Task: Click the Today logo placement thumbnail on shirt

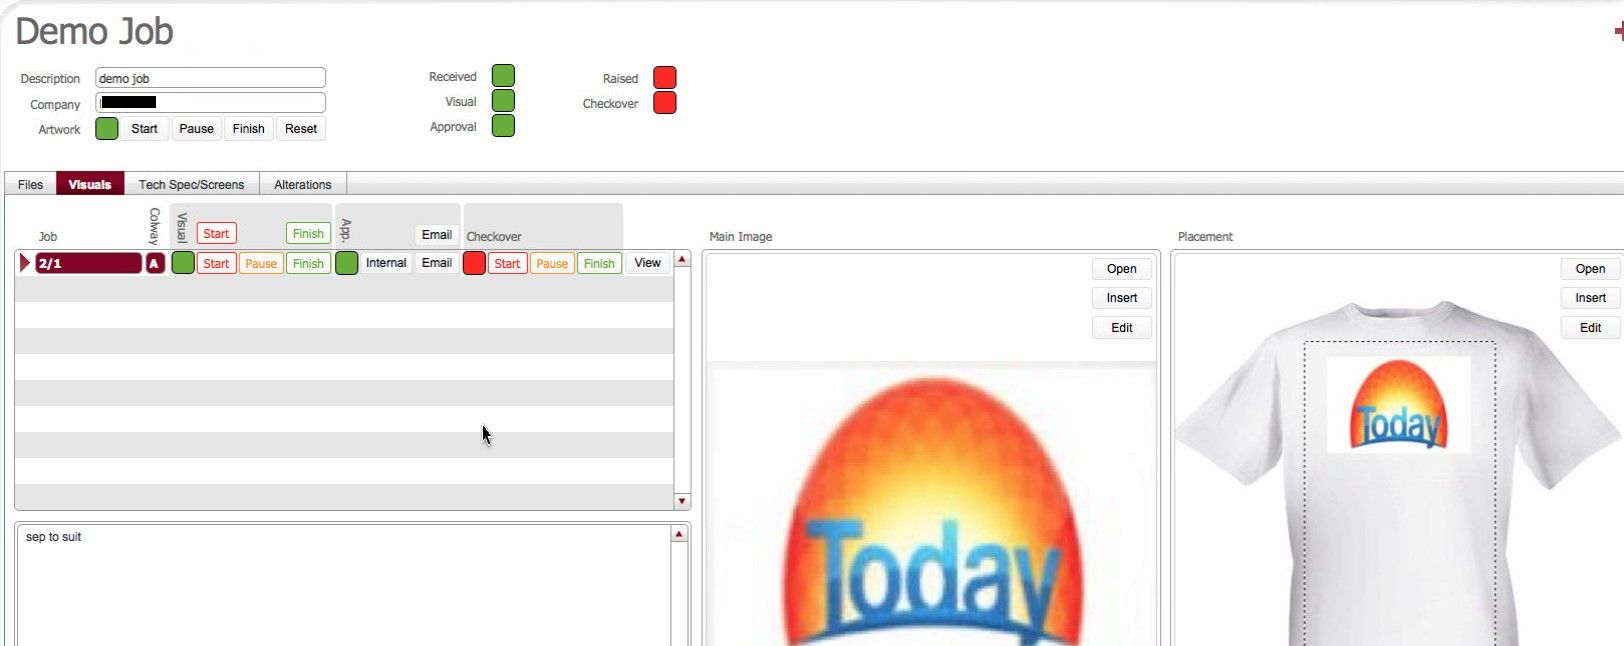Action: (1398, 405)
